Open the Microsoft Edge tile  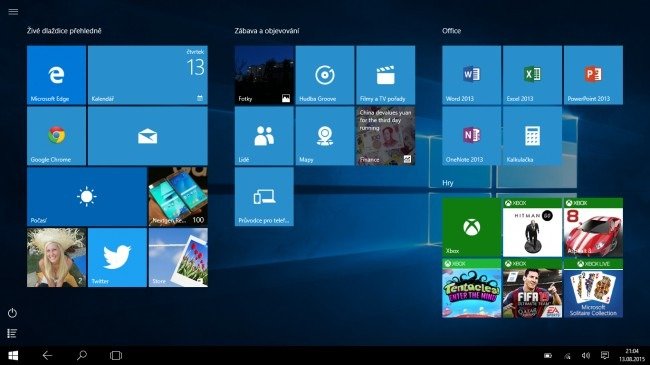pos(56,75)
